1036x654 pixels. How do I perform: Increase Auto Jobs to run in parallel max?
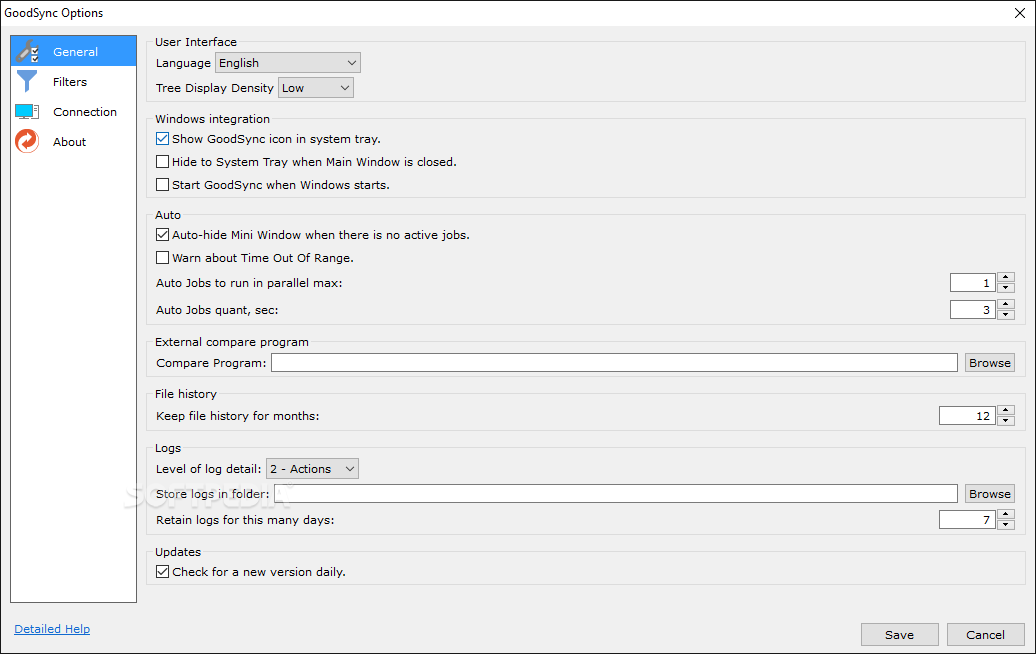pos(1006,277)
